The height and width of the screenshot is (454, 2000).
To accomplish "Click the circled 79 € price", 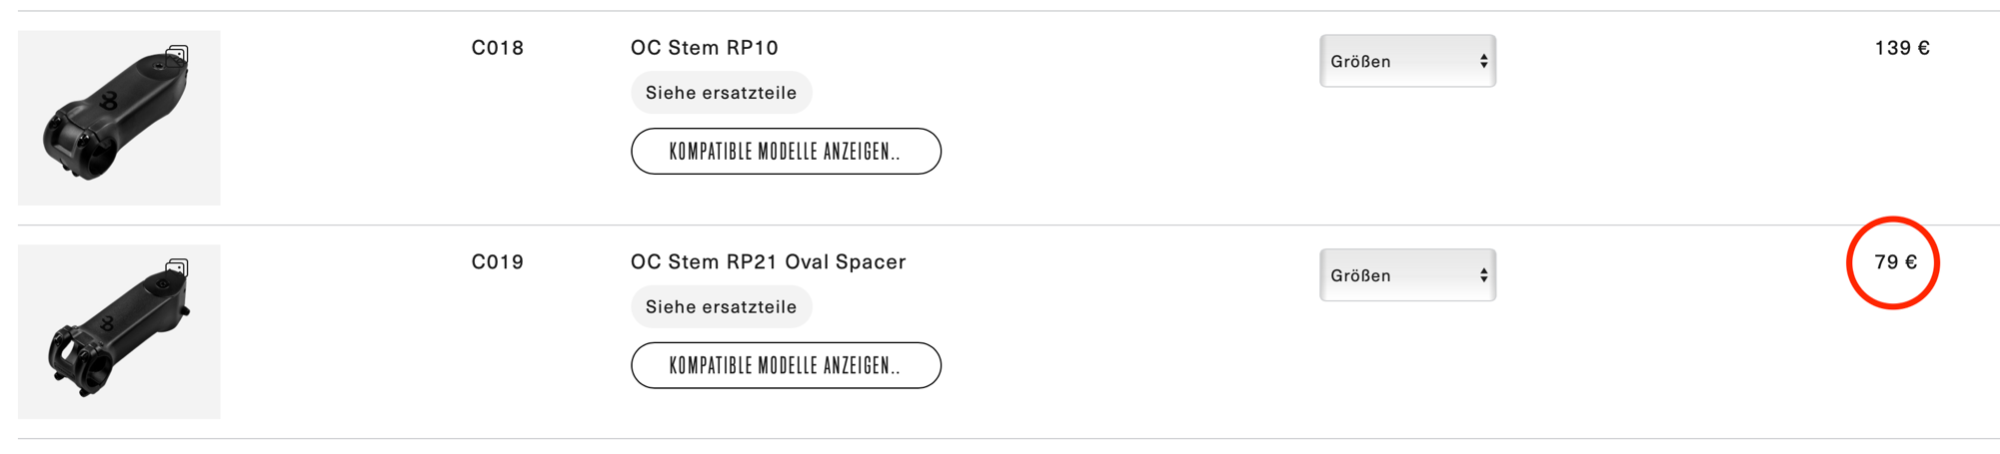I will click(x=1895, y=262).
